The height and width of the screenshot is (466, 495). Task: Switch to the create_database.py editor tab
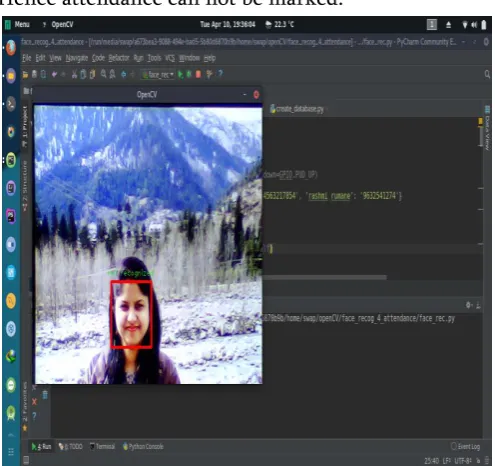[x=297, y=109]
